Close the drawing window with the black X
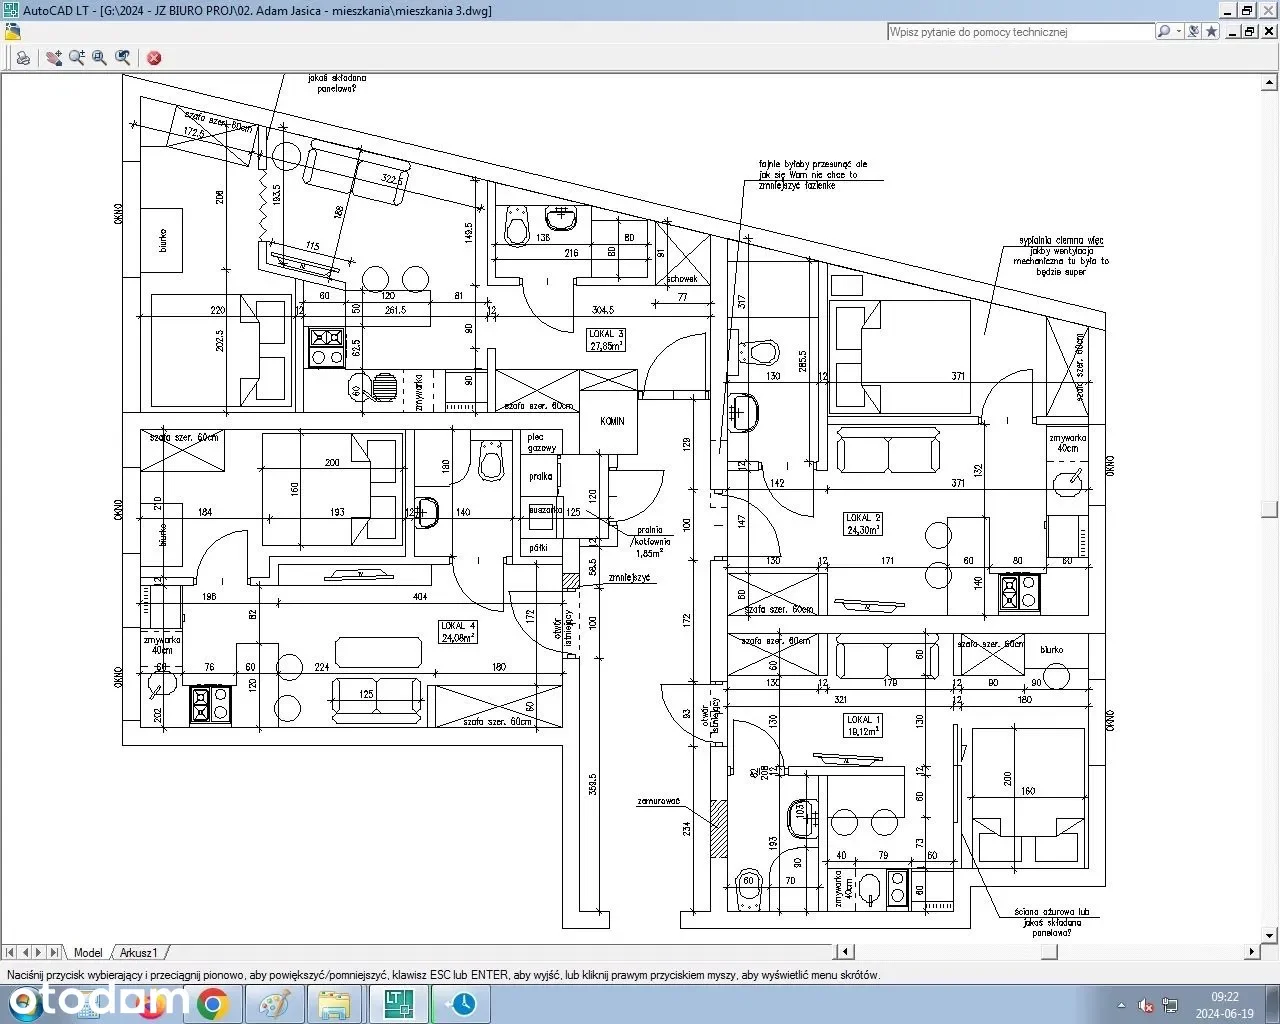 pos(1267,31)
